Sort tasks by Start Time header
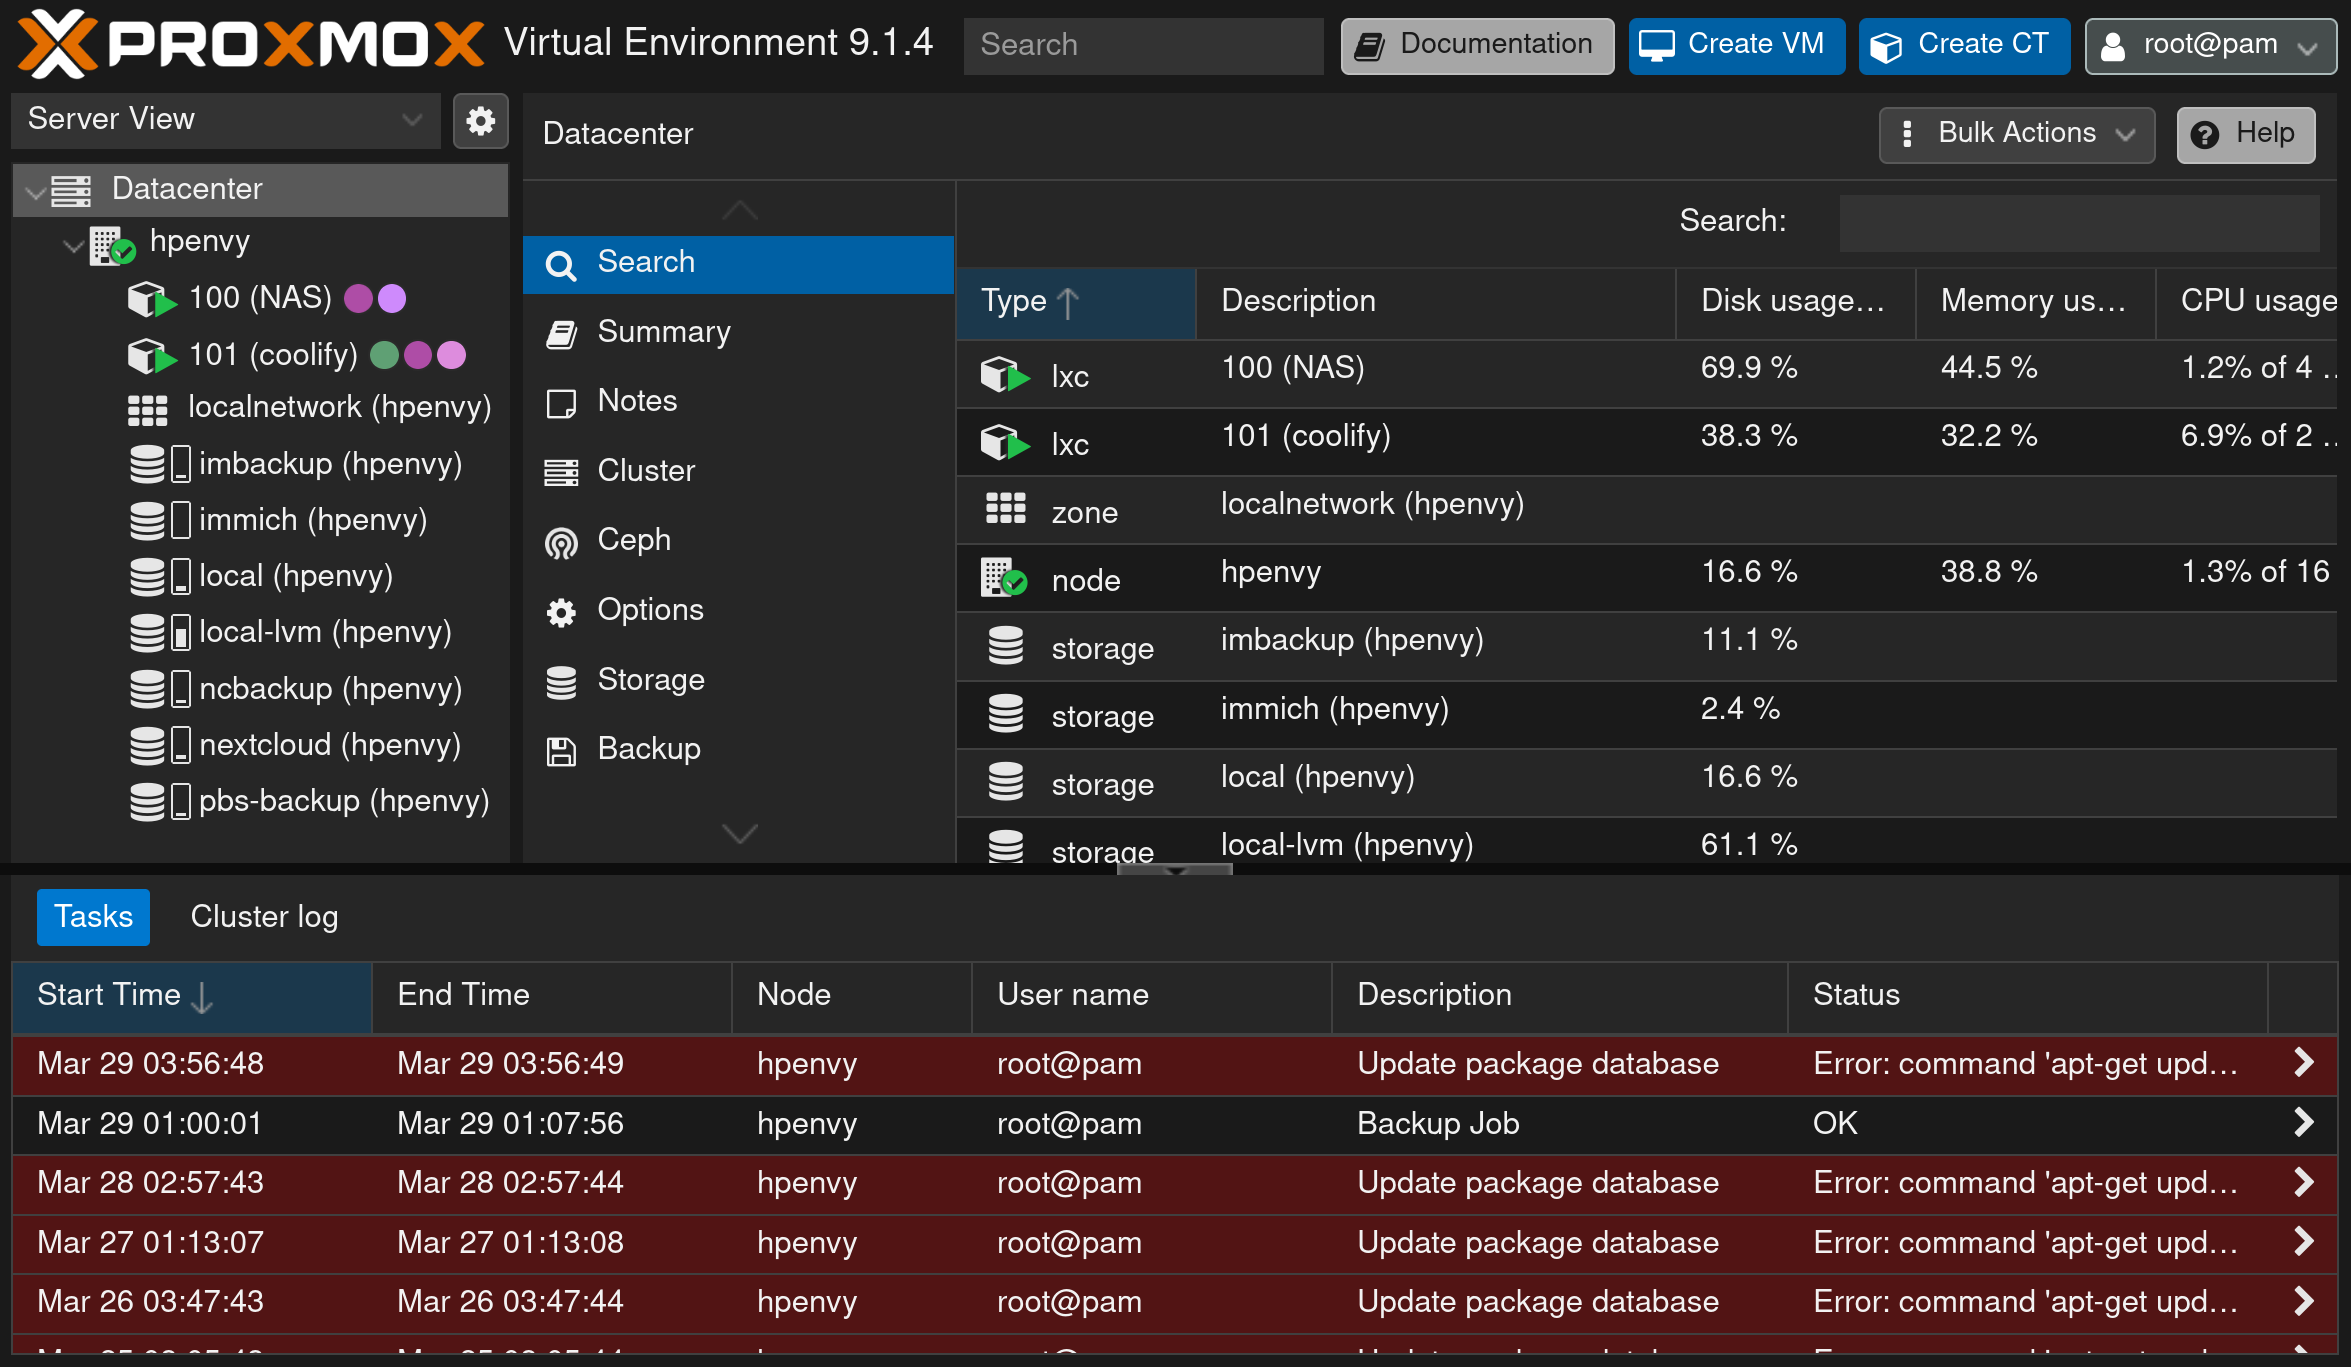This screenshot has width=2351, height=1367. tap(191, 997)
